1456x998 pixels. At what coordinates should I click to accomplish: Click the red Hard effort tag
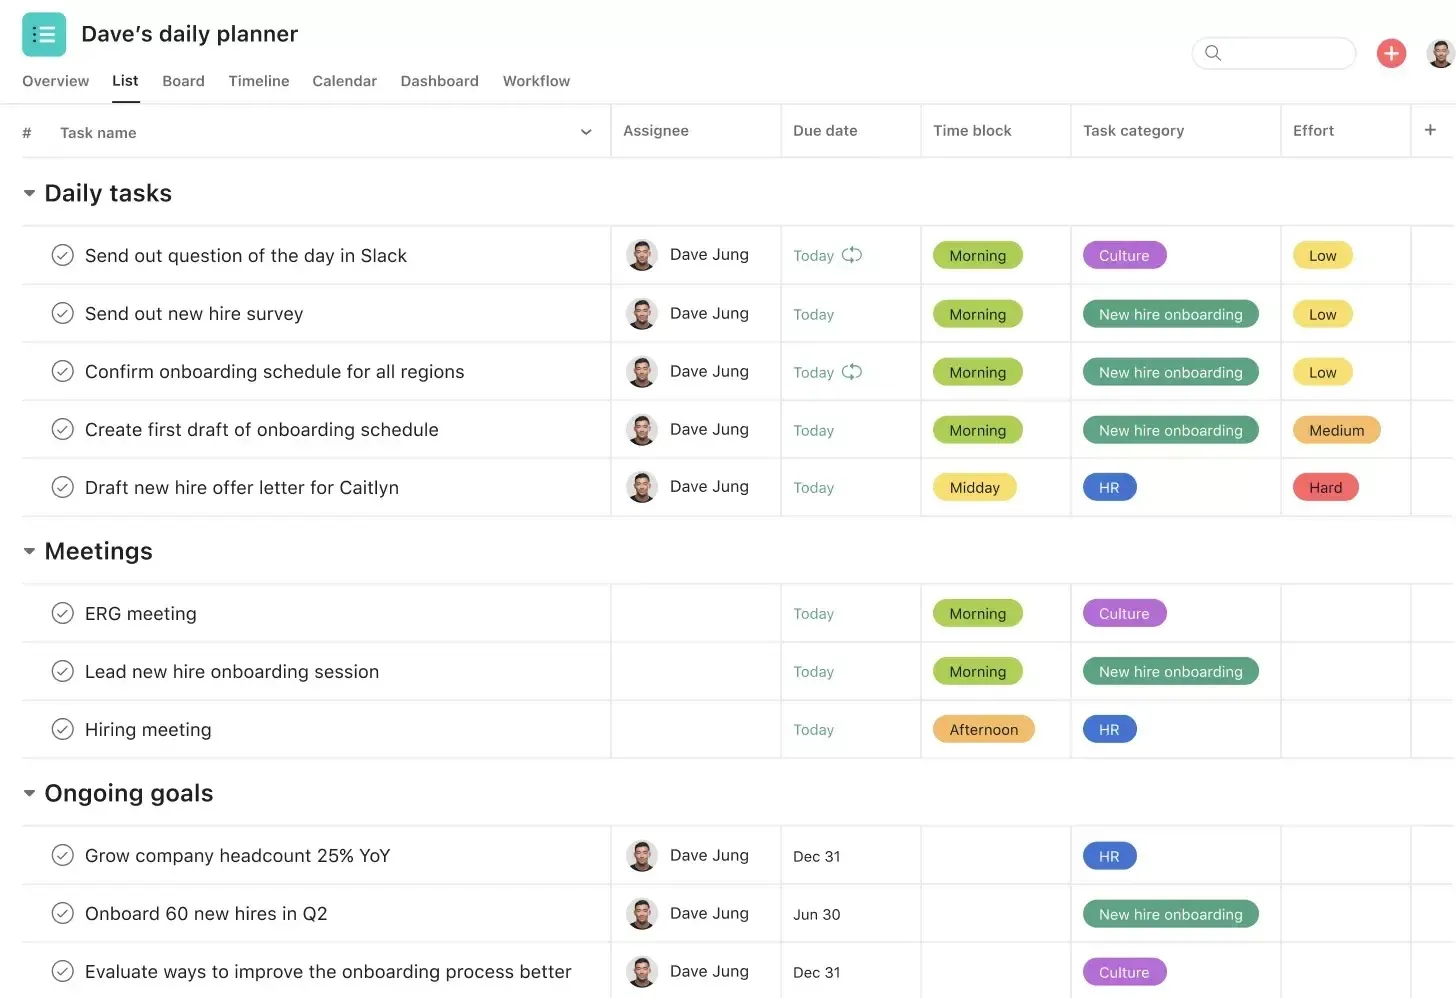tap(1325, 487)
